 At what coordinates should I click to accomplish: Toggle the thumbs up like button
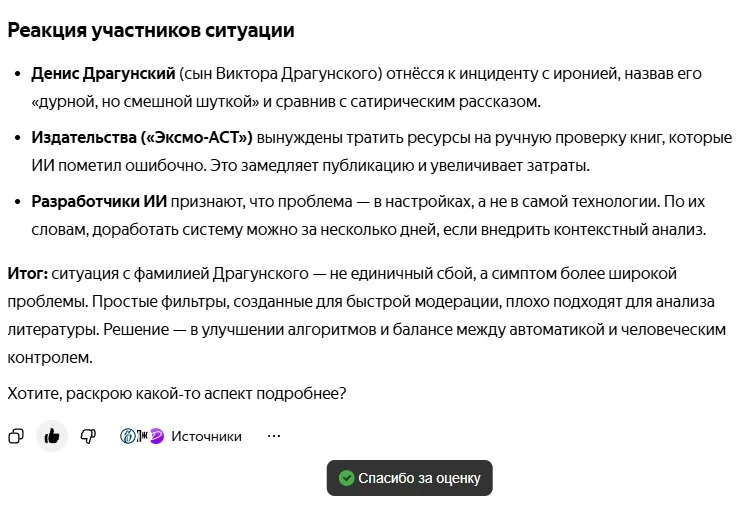tap(52, 436)
